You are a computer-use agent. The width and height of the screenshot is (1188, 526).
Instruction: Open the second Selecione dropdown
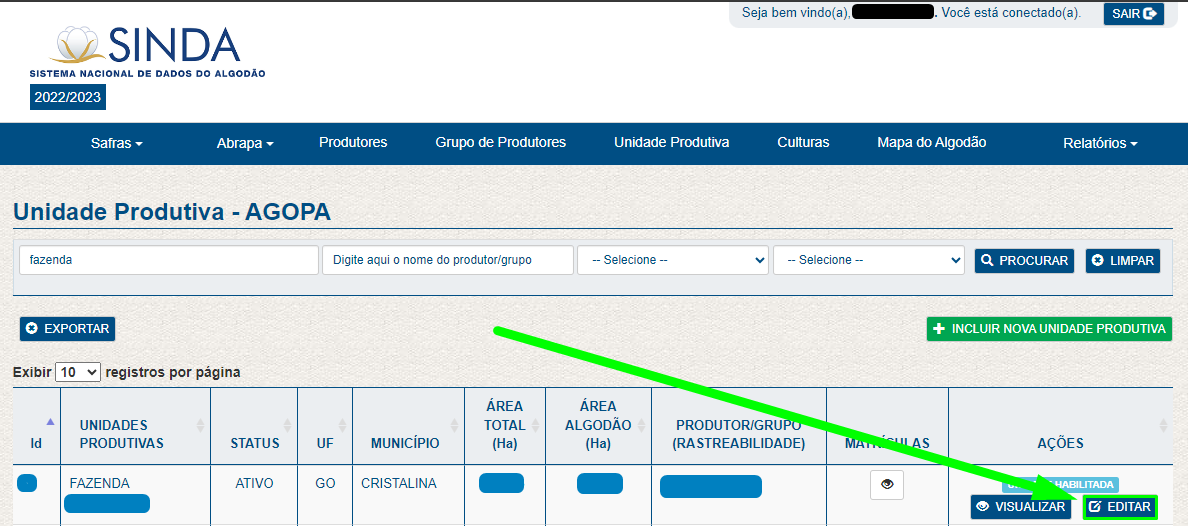click(x=868, y=260)
